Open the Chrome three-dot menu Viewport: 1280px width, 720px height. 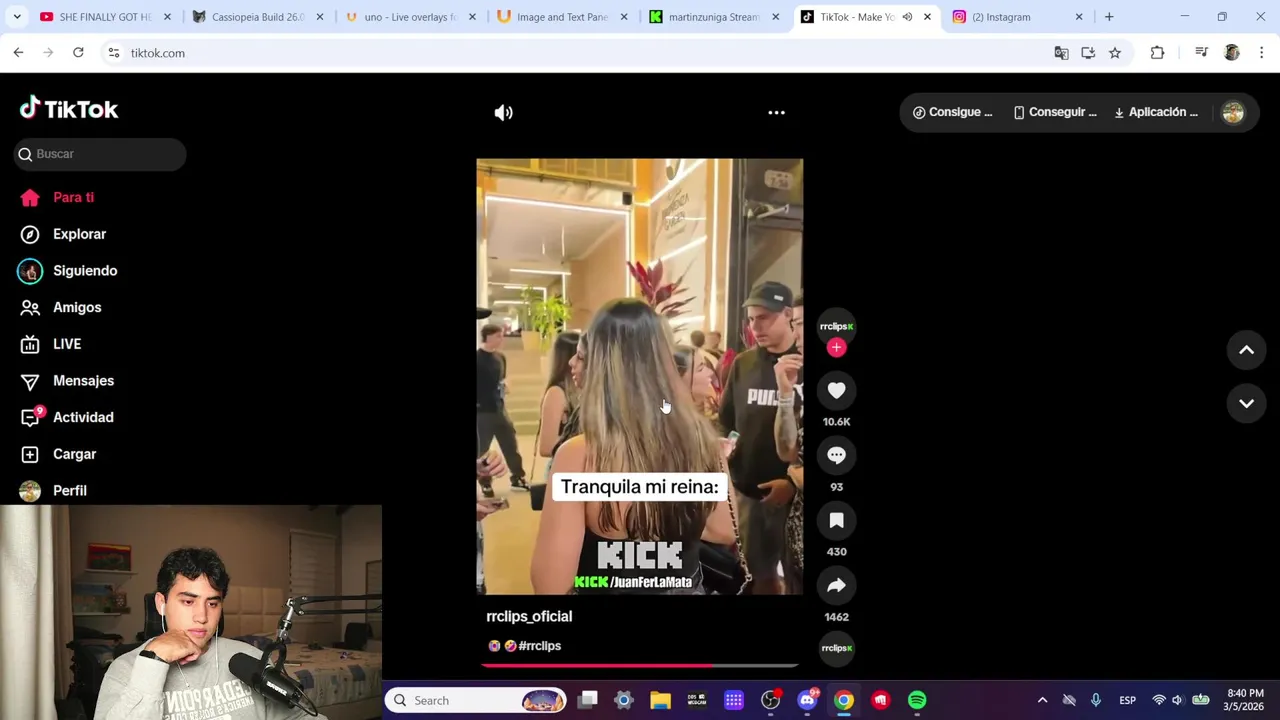(1261, 53)
